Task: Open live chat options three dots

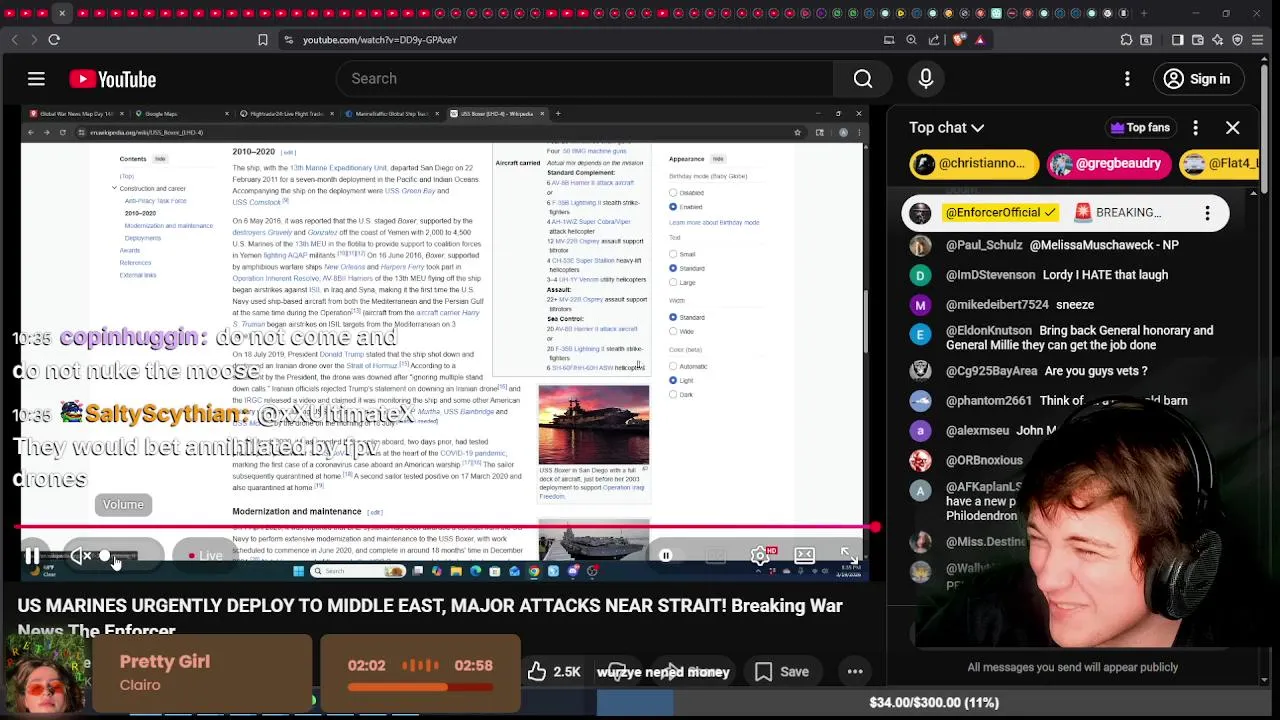Action: tap(1195, 128)
